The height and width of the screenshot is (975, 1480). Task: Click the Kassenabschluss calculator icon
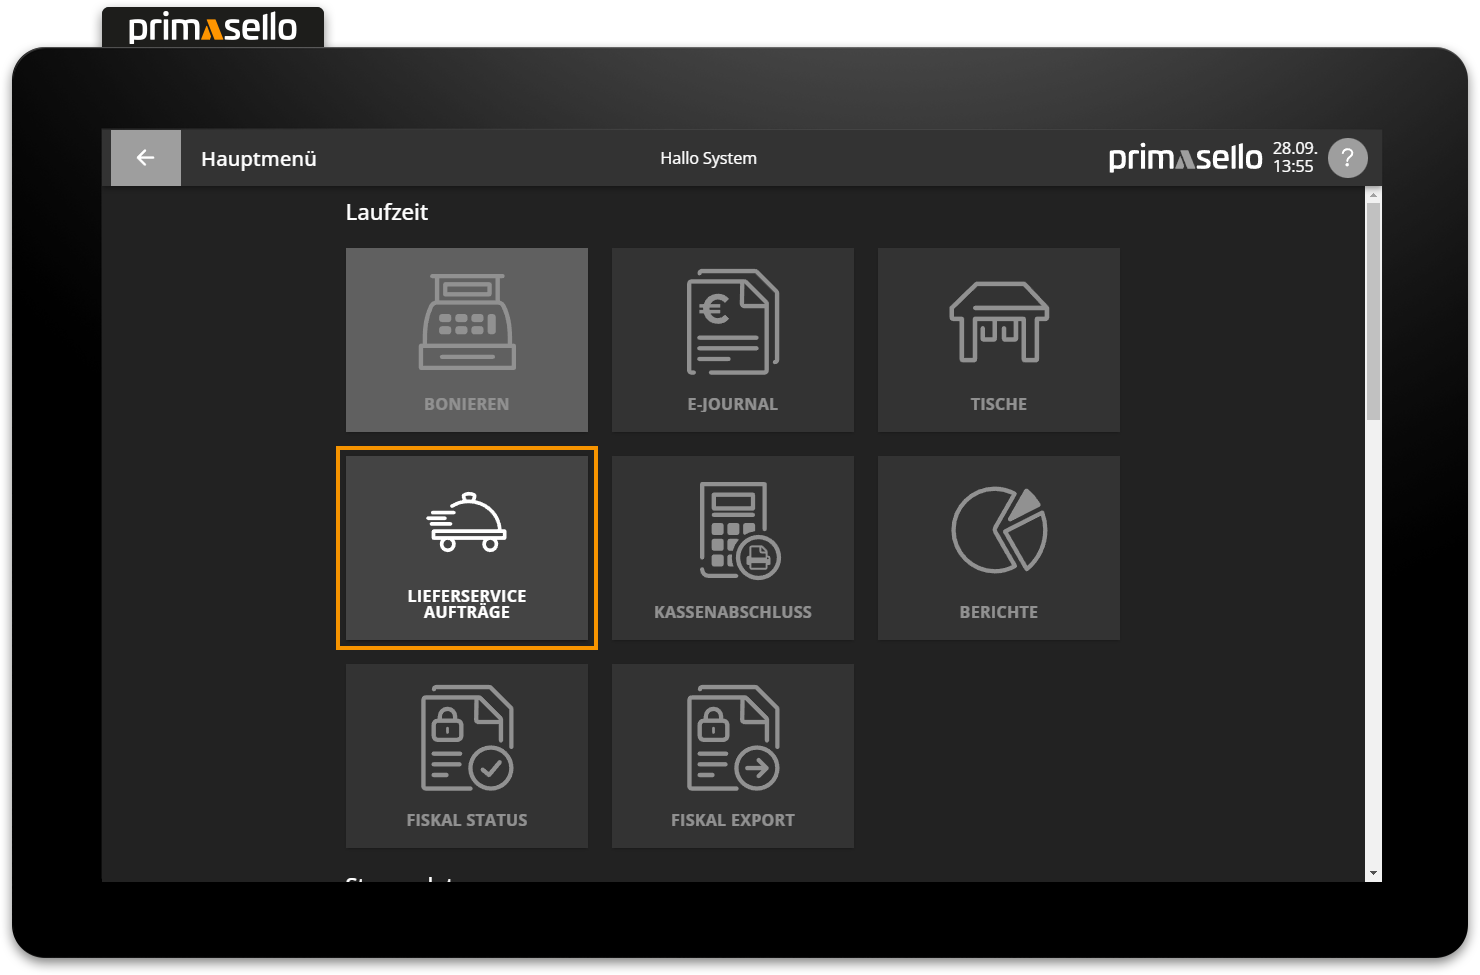739,530
